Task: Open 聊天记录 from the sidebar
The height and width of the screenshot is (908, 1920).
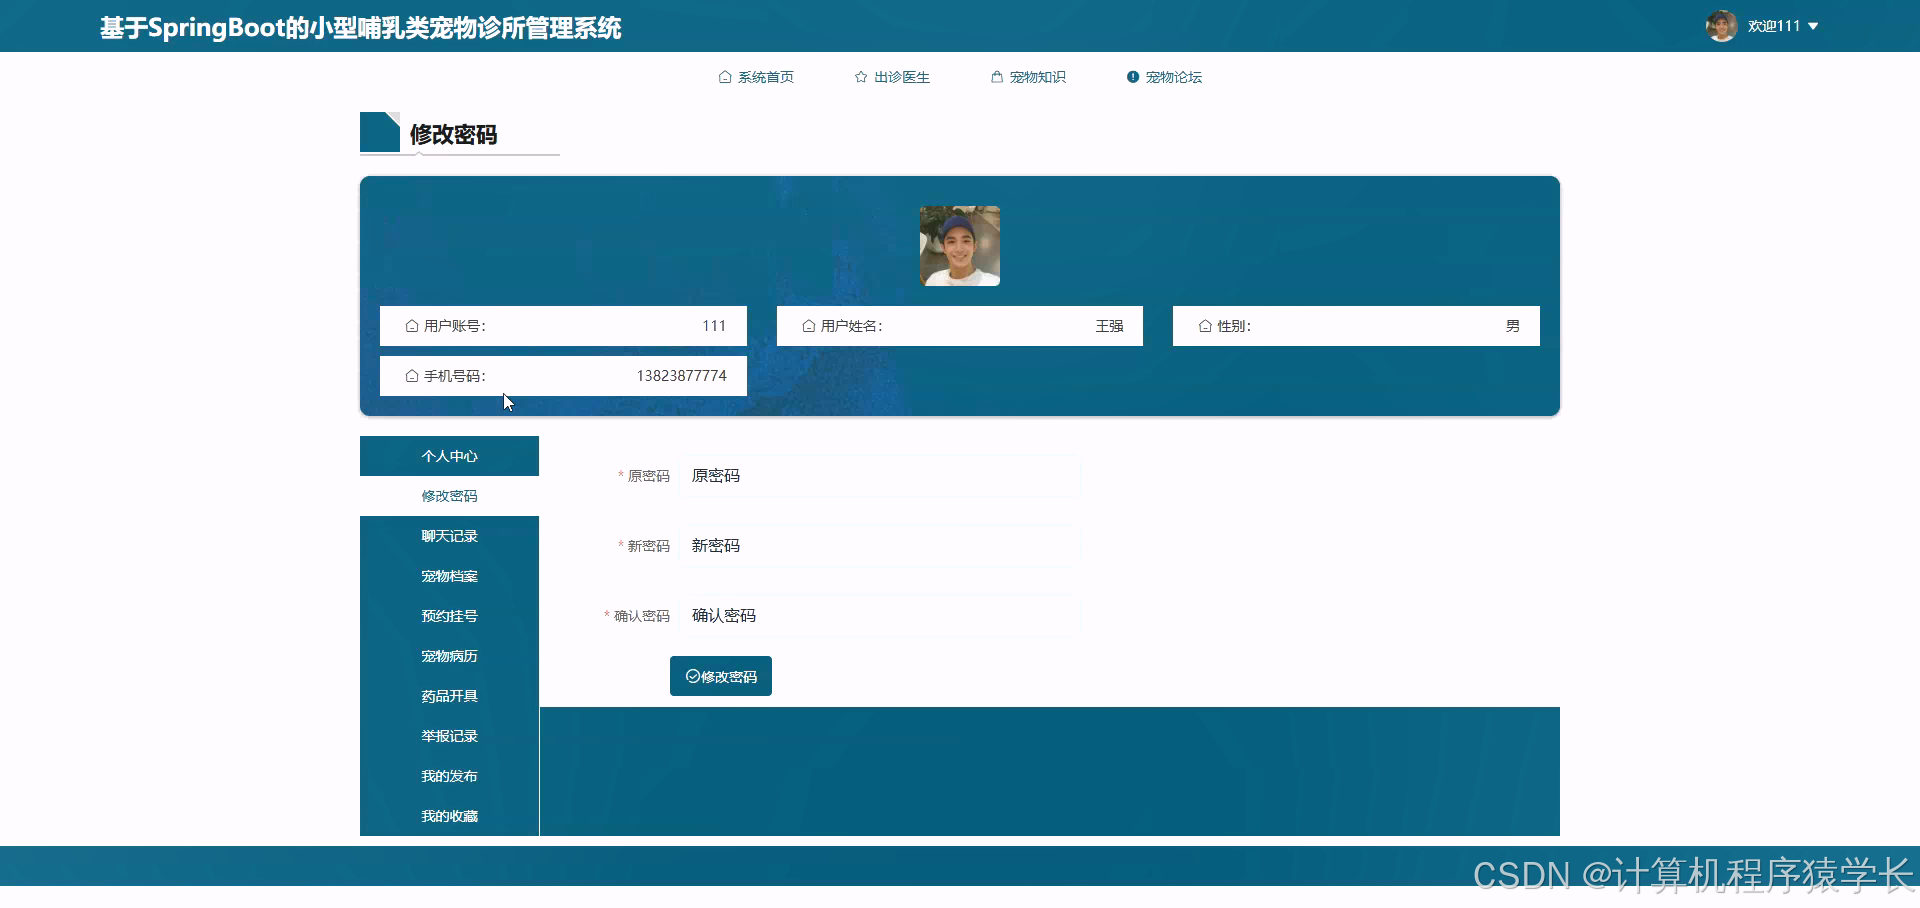Action: pyautogui.click(x=449, y=536)
